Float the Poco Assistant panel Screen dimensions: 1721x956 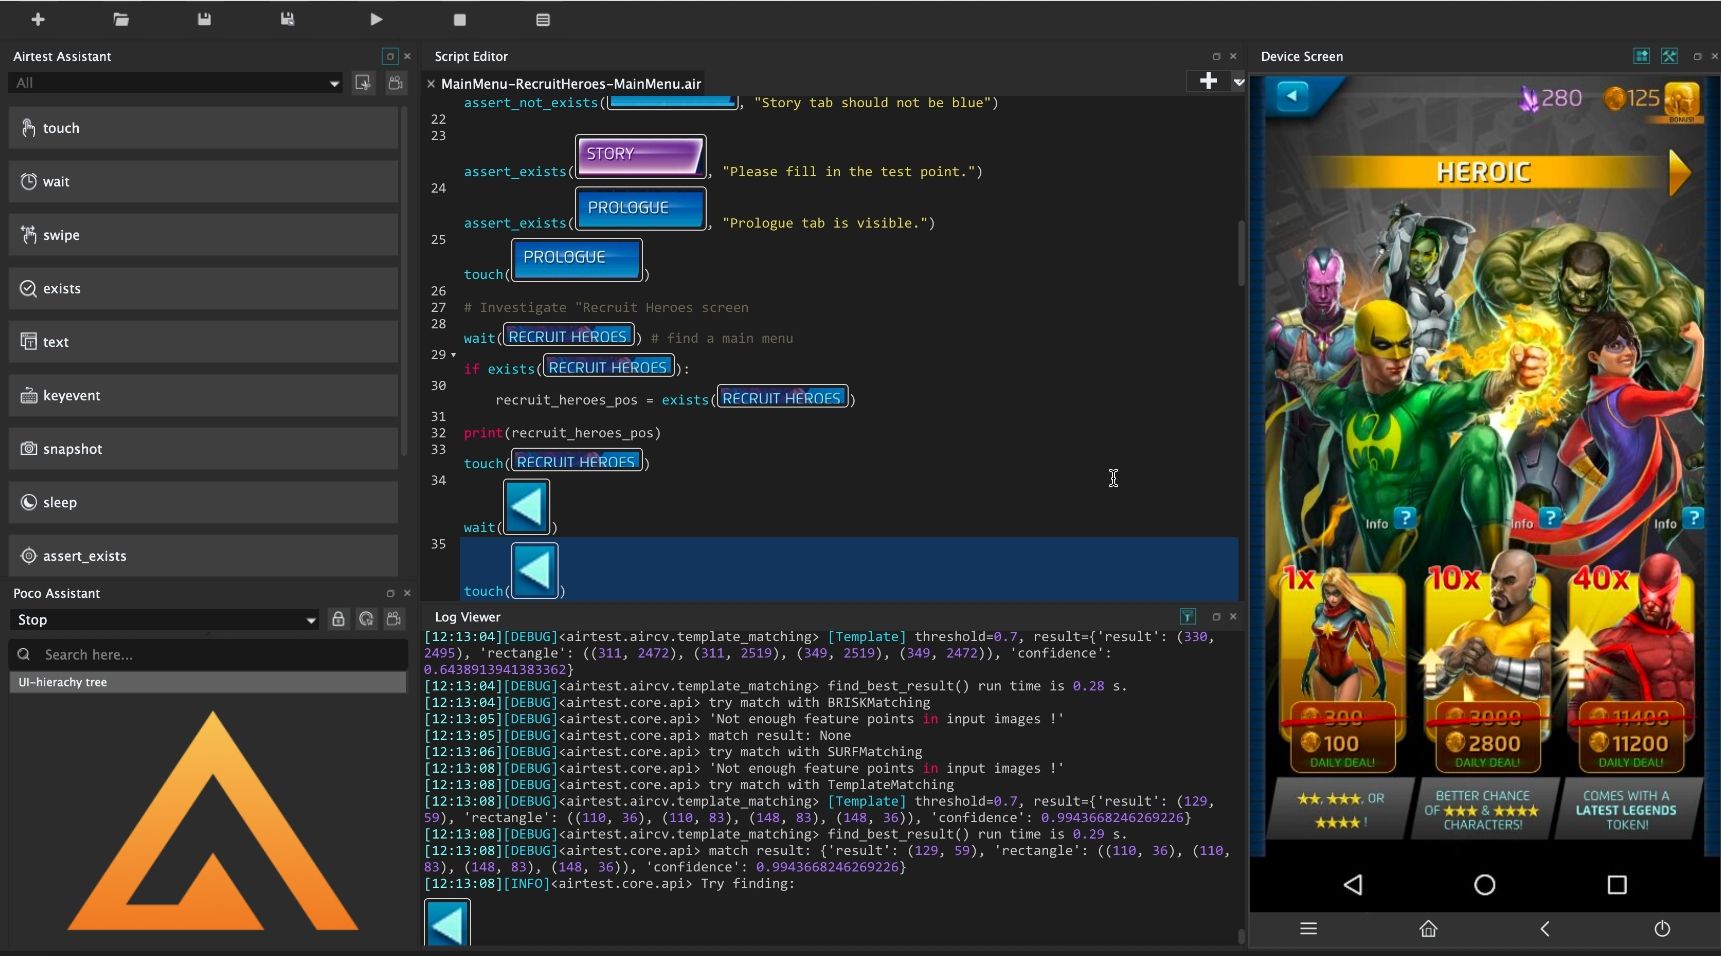390,593
